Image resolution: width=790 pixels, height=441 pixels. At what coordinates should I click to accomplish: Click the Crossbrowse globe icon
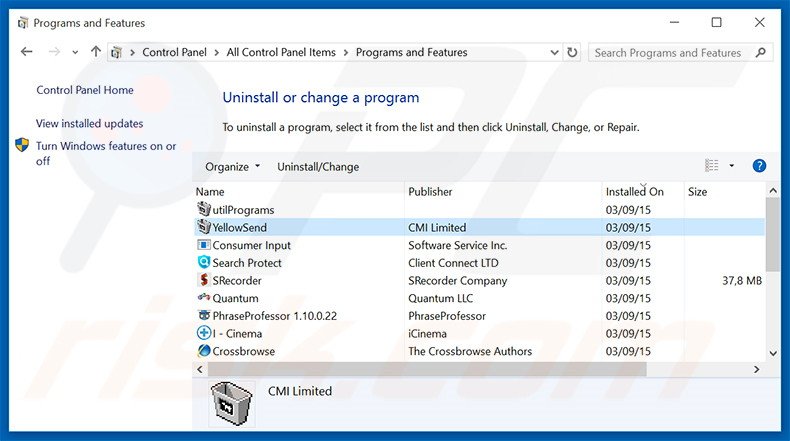(x=204, y=350)
